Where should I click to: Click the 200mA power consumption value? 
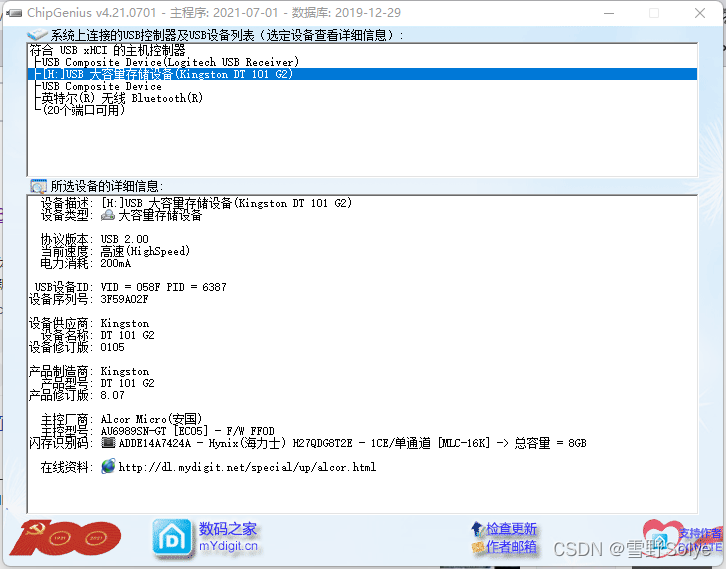(x=116, y=263)
